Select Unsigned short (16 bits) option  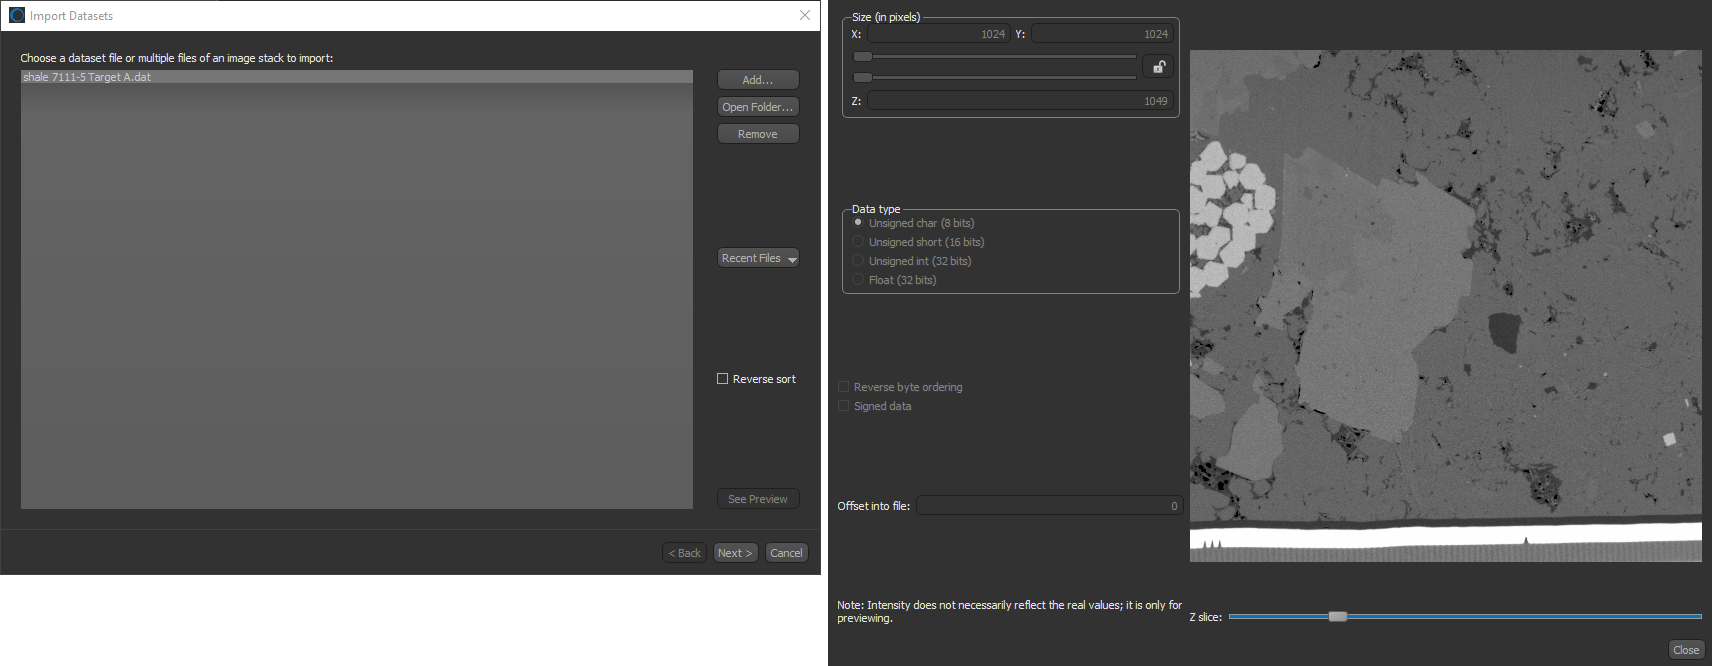858,242
